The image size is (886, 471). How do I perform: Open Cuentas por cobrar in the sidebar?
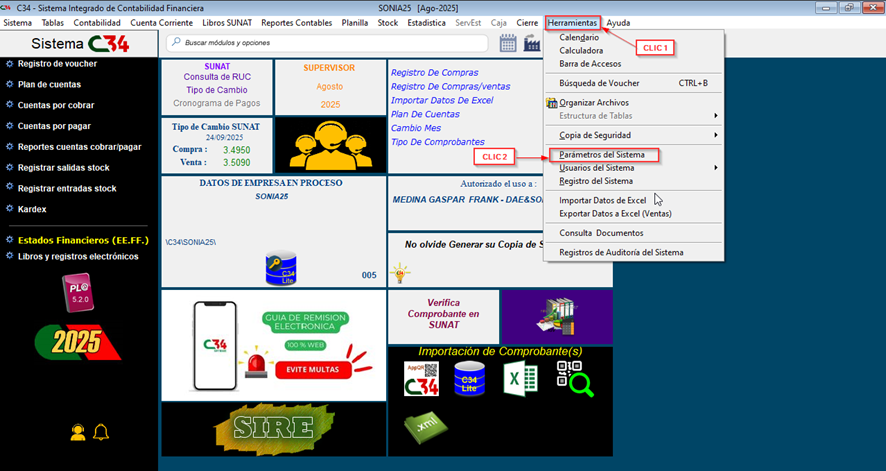click(55, 105)
